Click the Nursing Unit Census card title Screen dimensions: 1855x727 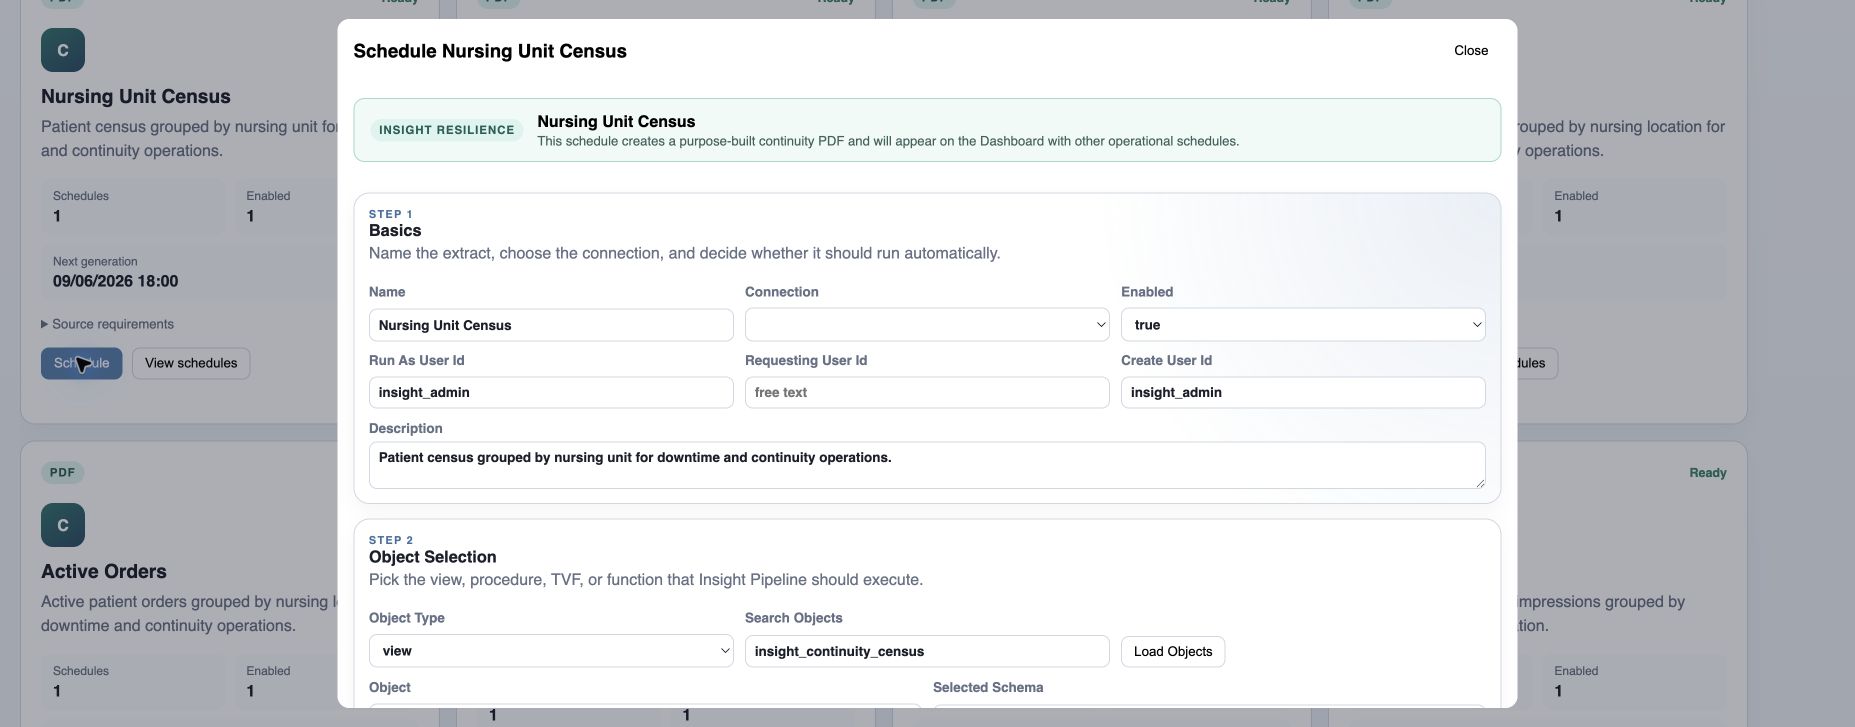[136, 97]
